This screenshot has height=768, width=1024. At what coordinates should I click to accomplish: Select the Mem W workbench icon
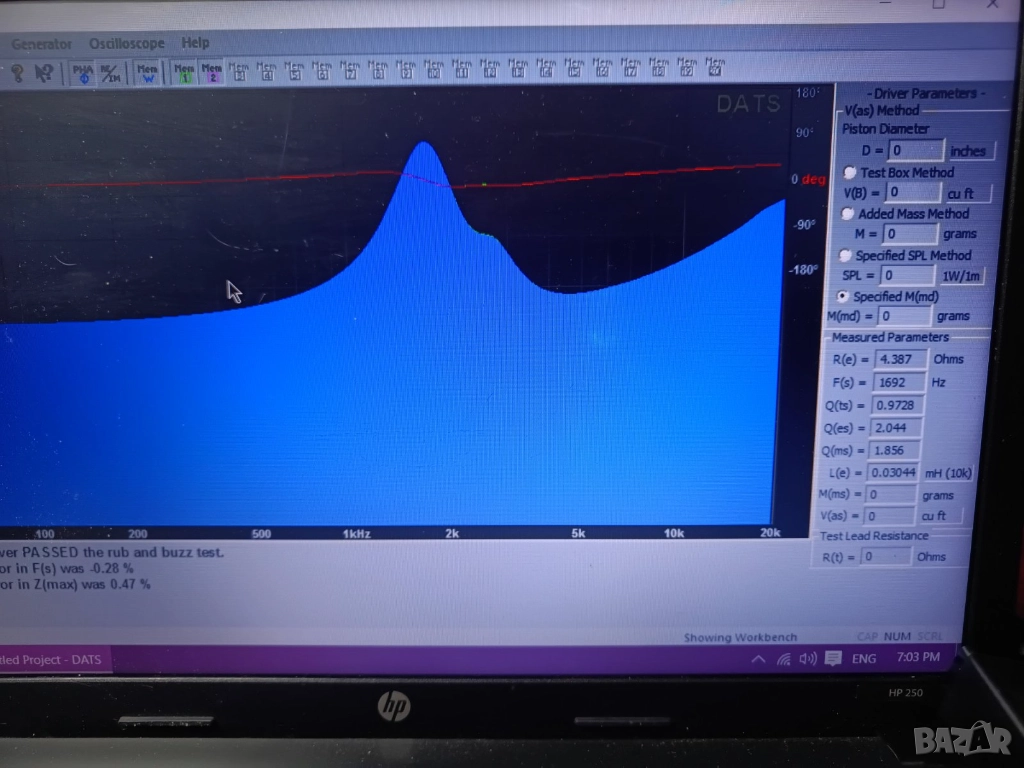point(147,73)
